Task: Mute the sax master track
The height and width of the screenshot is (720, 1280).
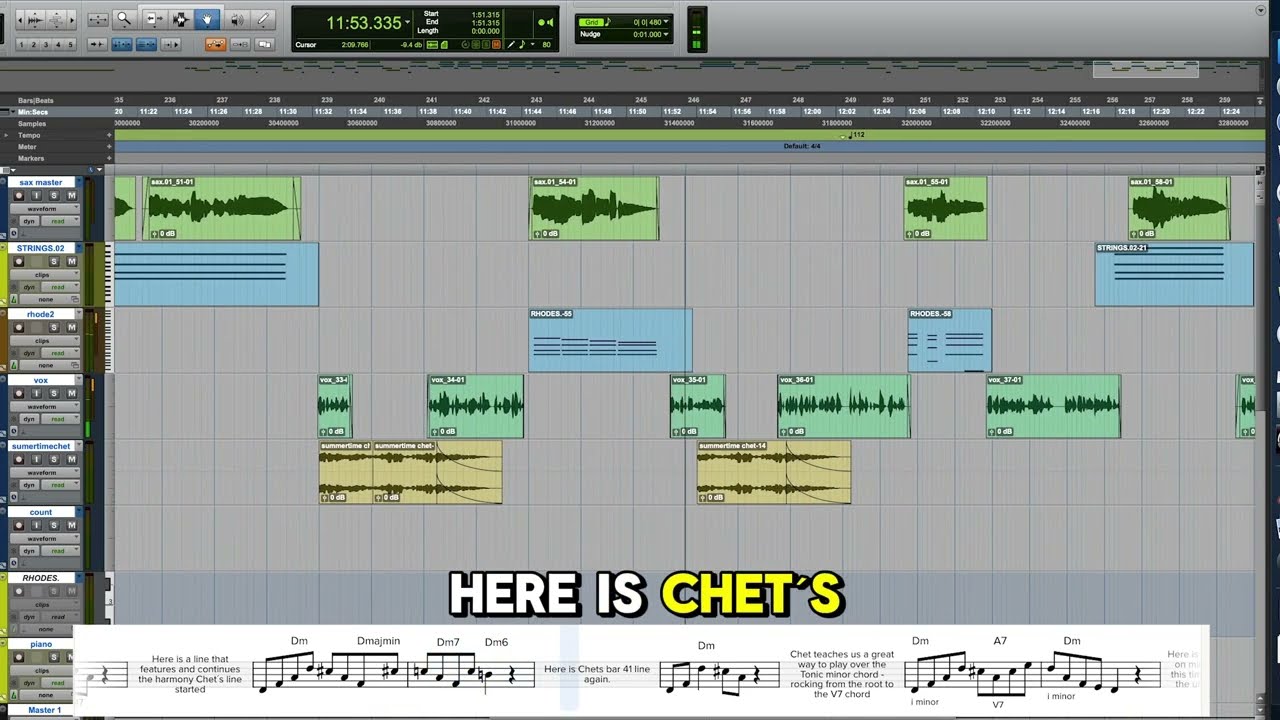Action: pyautogui.click(x=71, y=196)
